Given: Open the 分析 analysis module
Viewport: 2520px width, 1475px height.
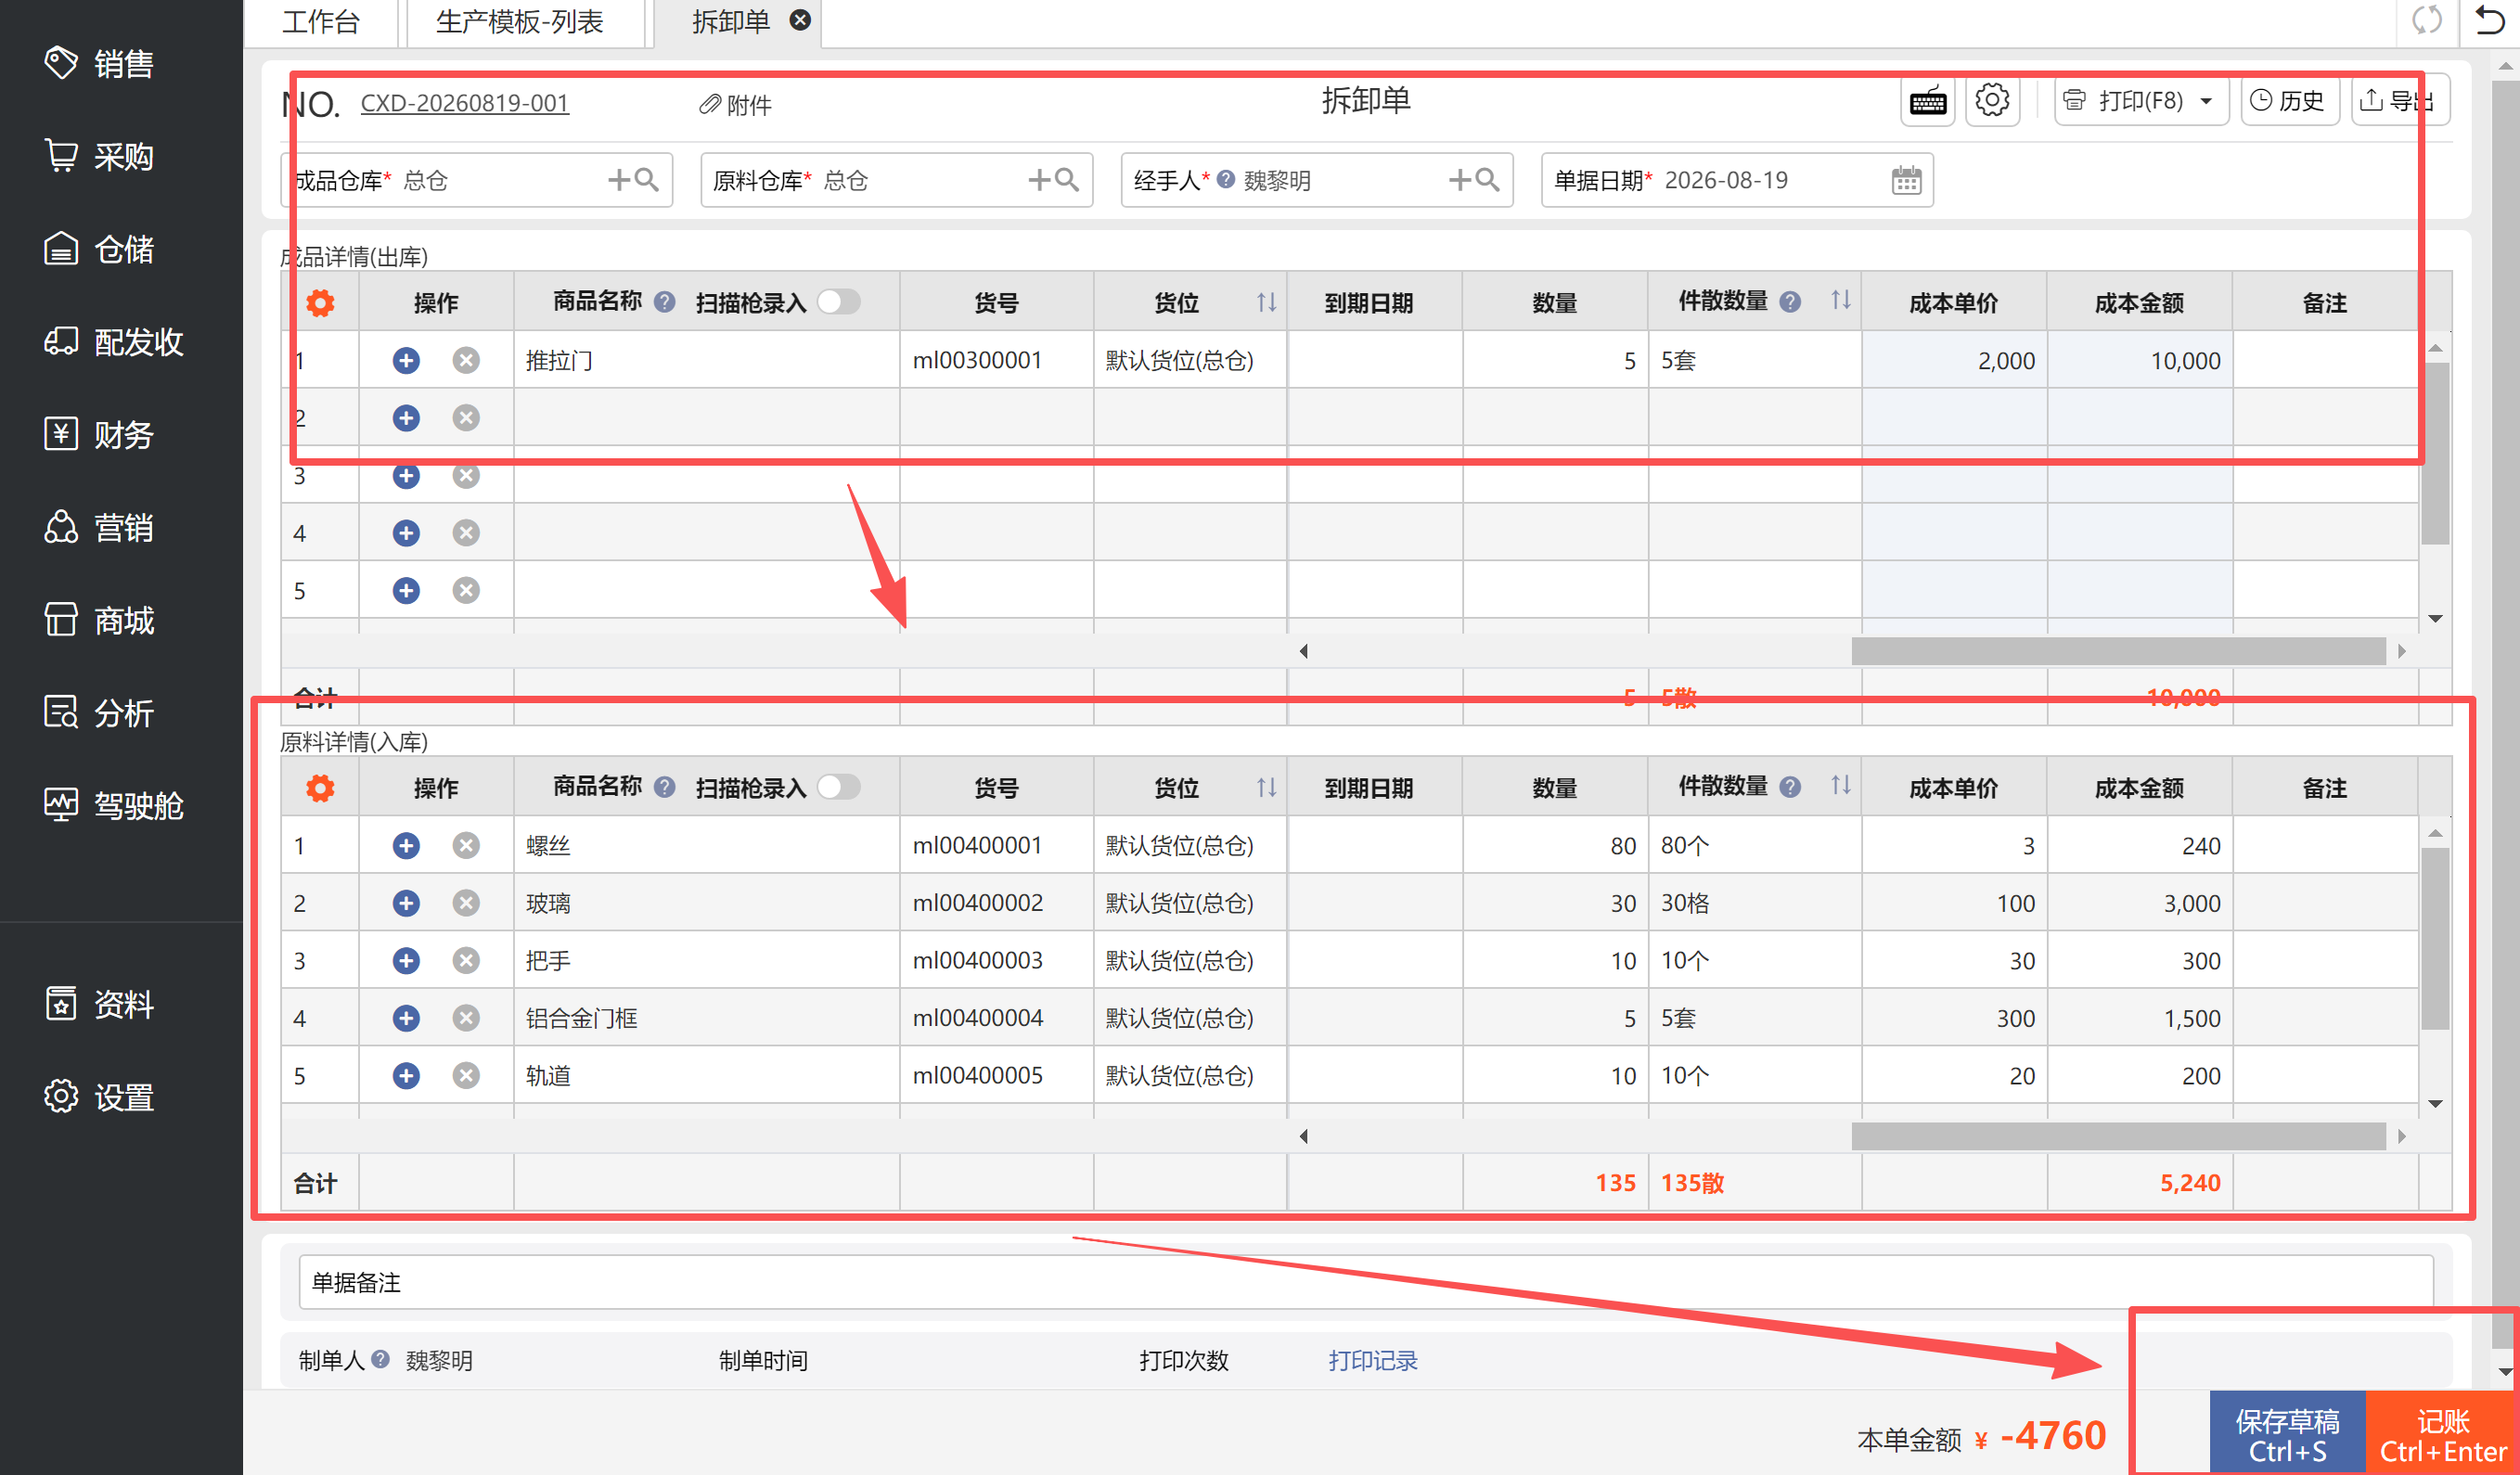Looking at the screenshot, I should (100, 713).
